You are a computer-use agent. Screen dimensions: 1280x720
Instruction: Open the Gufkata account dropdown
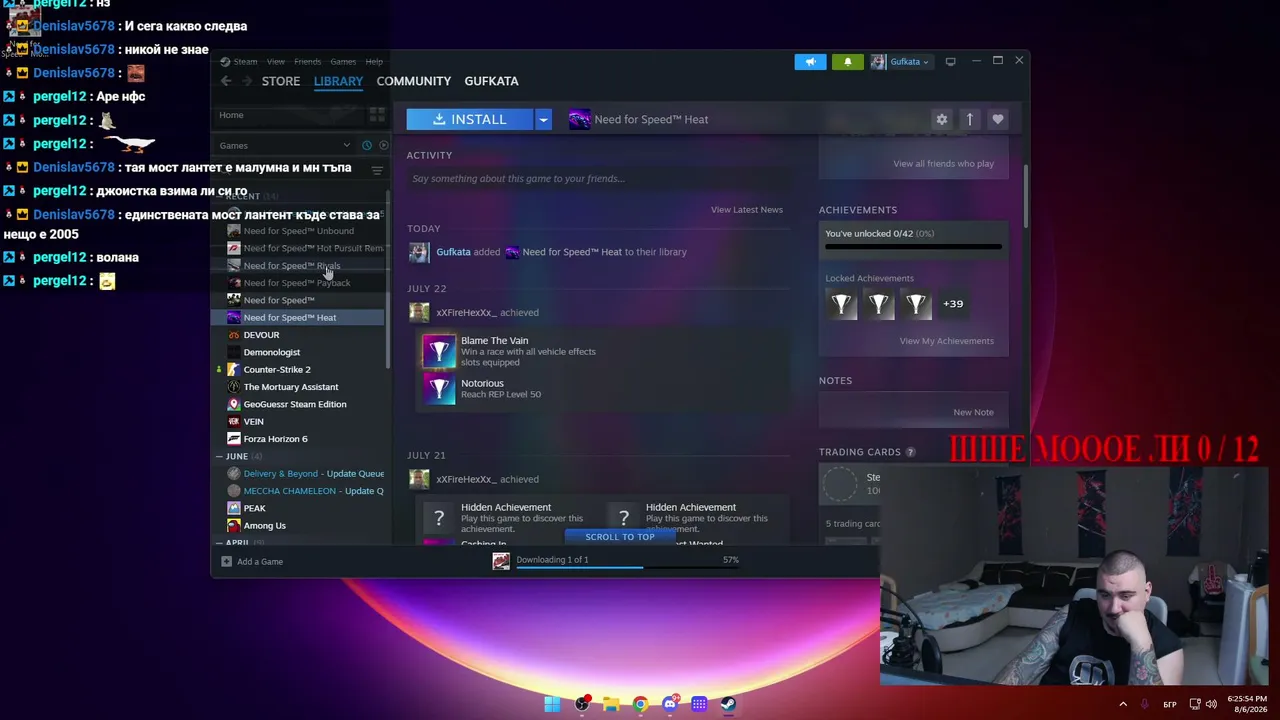[900, 61]
